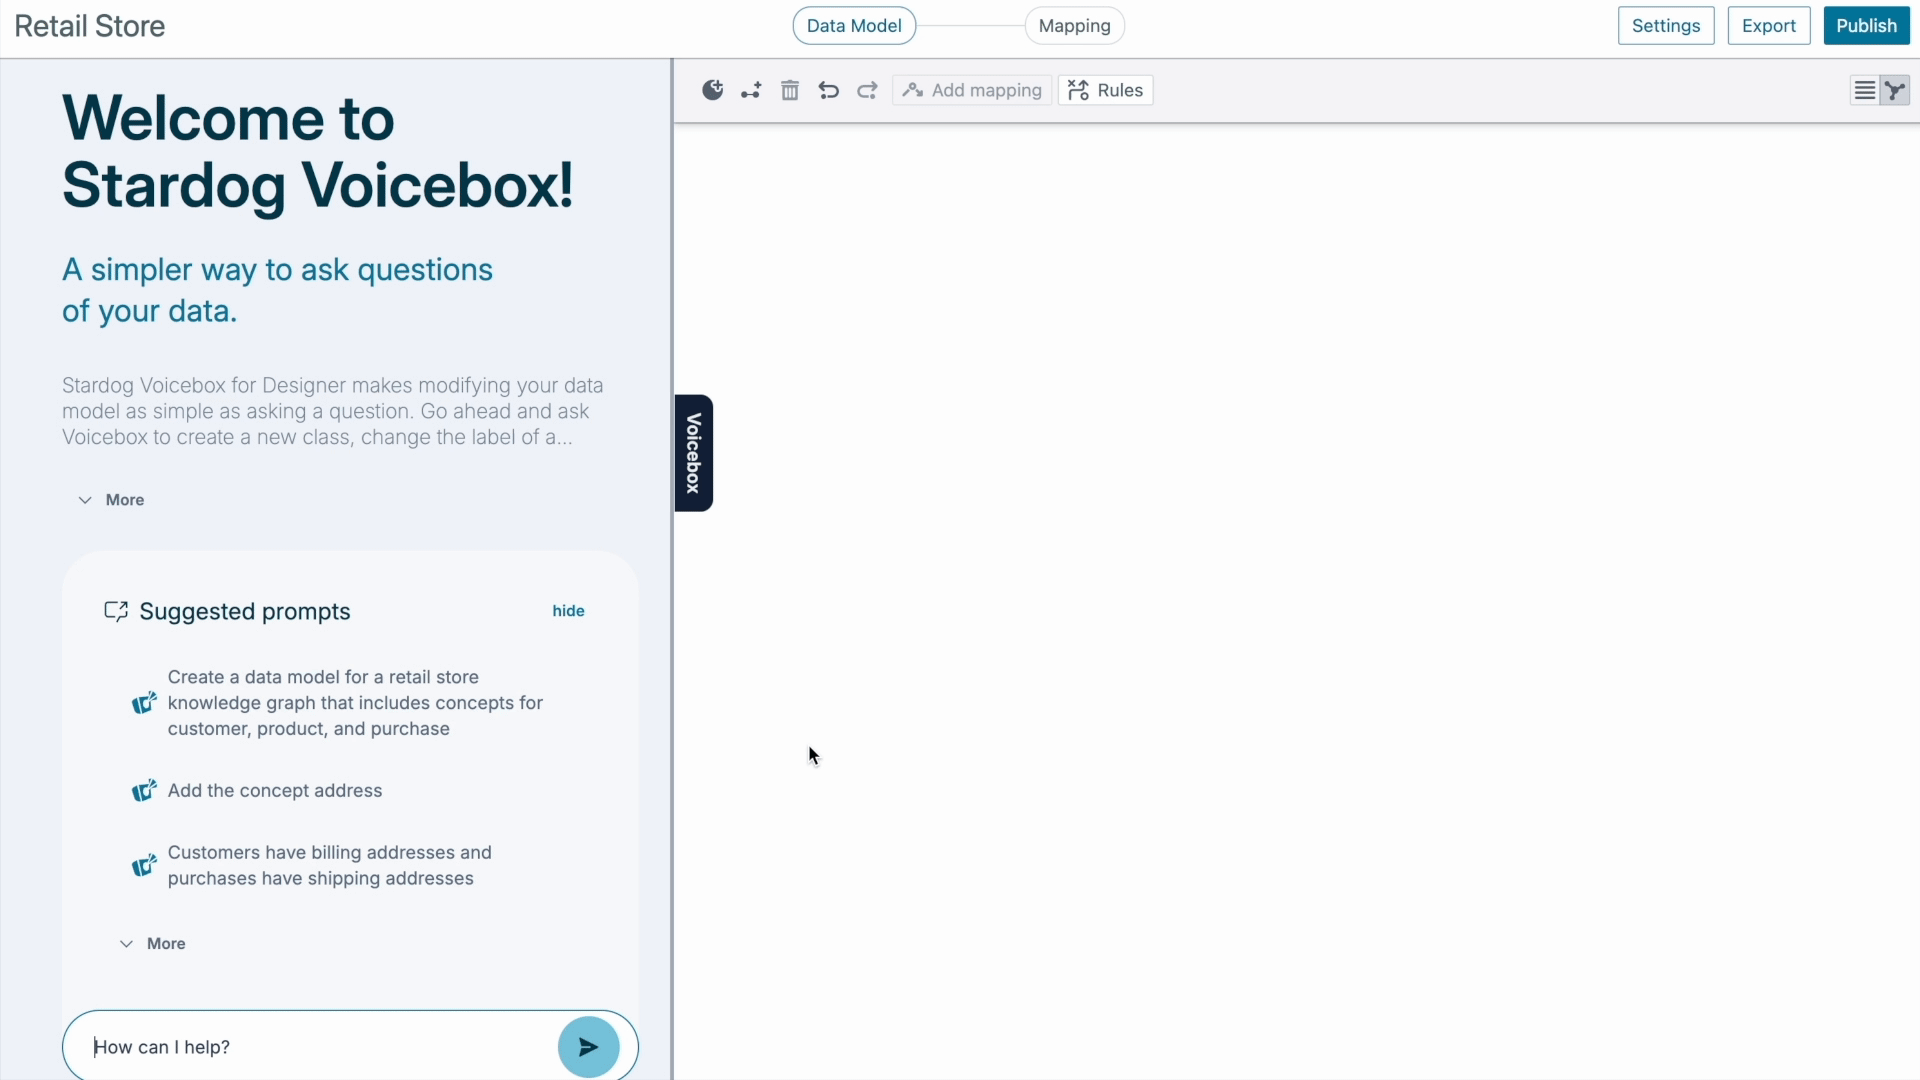Add a new relationship icon
Viewport: 1920px width, 1080px height.
pos(751,90)
